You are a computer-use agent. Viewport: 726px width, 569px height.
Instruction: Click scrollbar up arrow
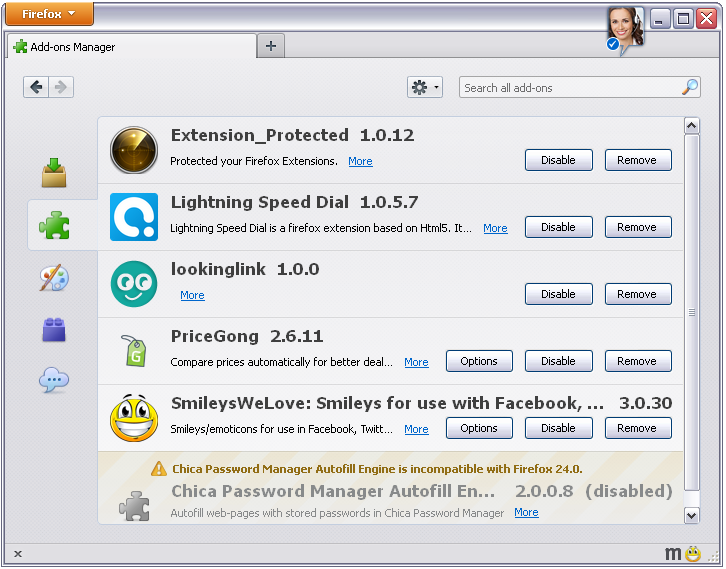pos(691,125)
